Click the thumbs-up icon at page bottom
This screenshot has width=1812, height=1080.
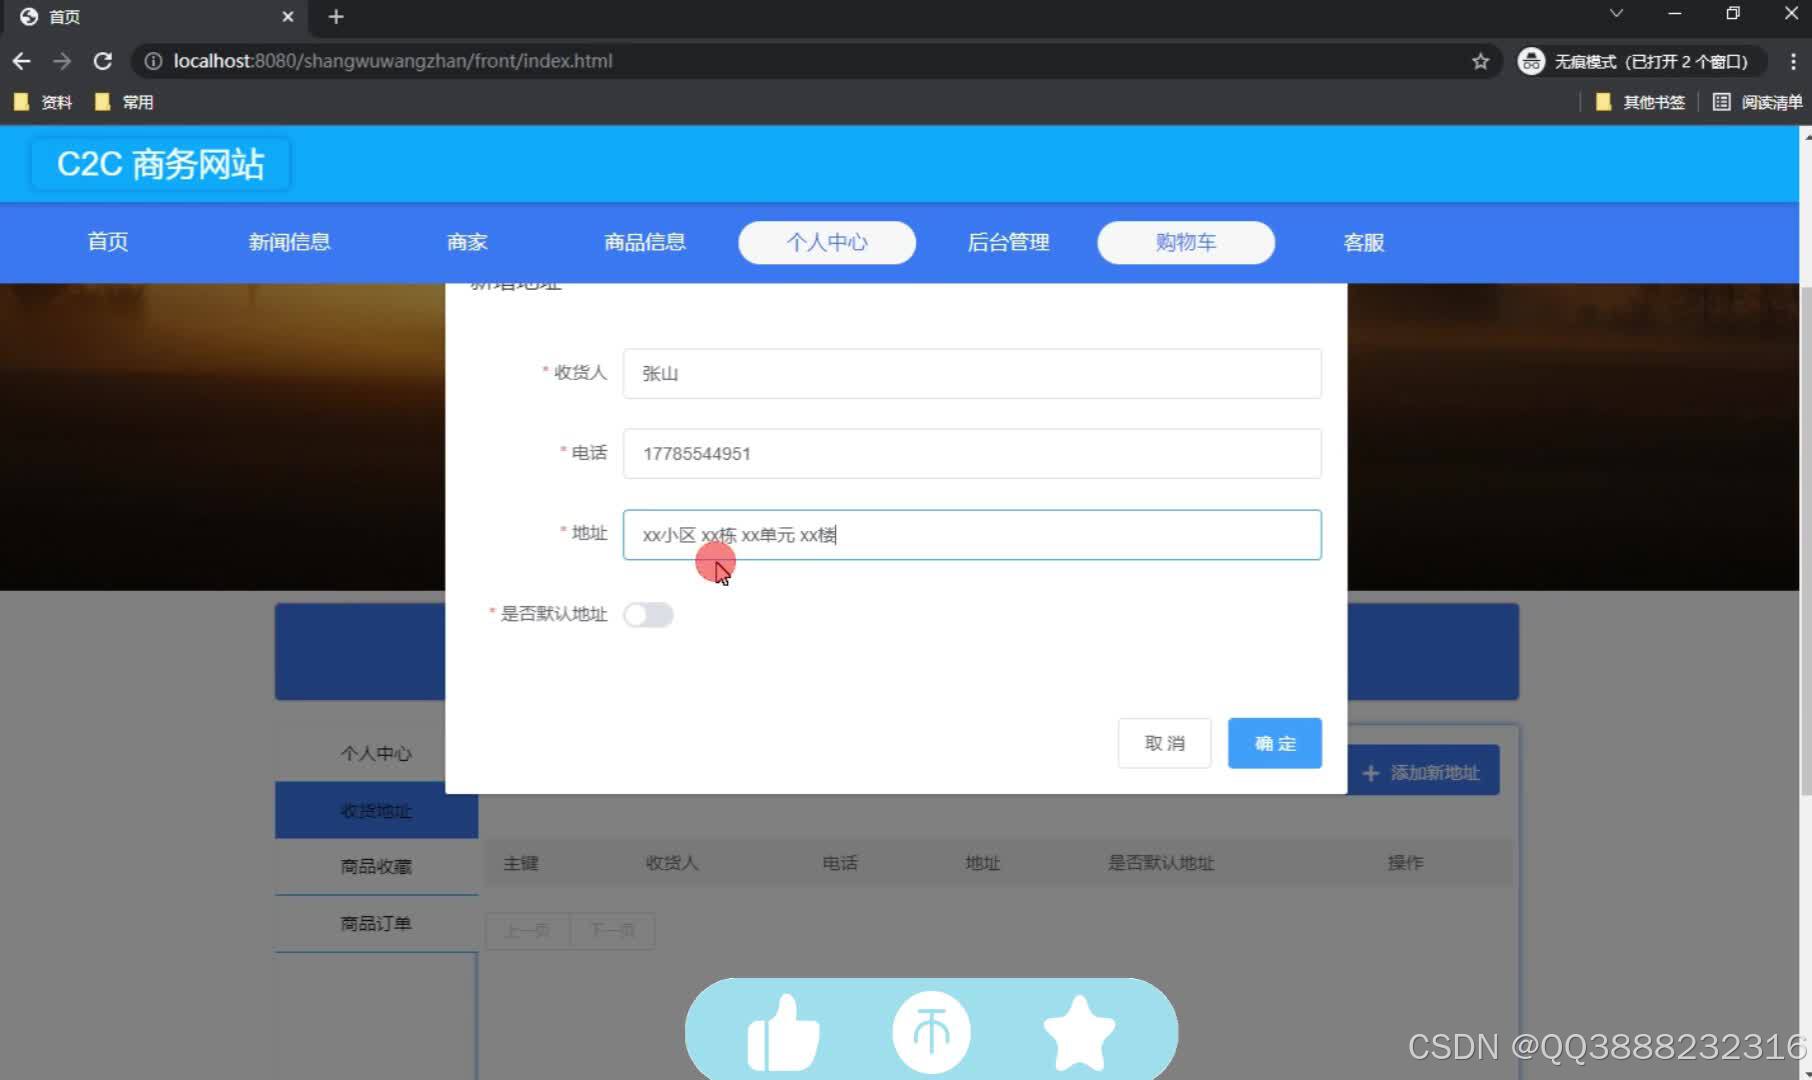coord(784,1030)
